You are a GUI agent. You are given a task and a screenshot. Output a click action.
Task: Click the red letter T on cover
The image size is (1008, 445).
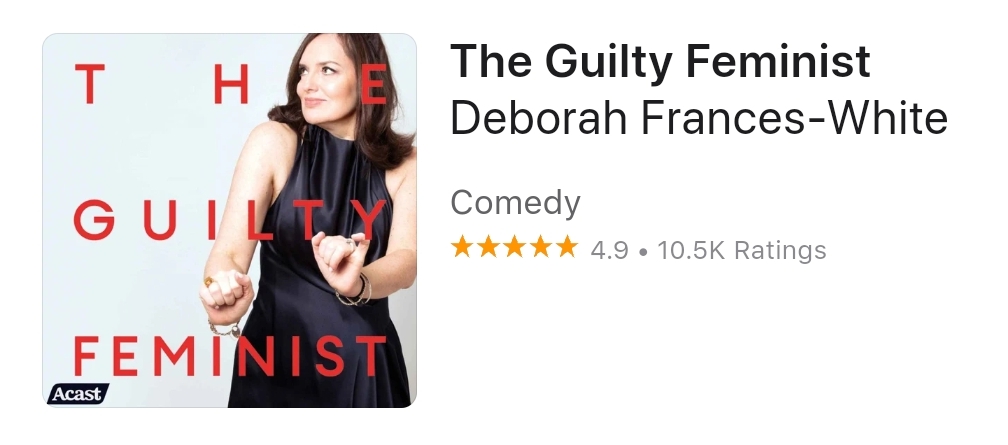coord(89,84)
